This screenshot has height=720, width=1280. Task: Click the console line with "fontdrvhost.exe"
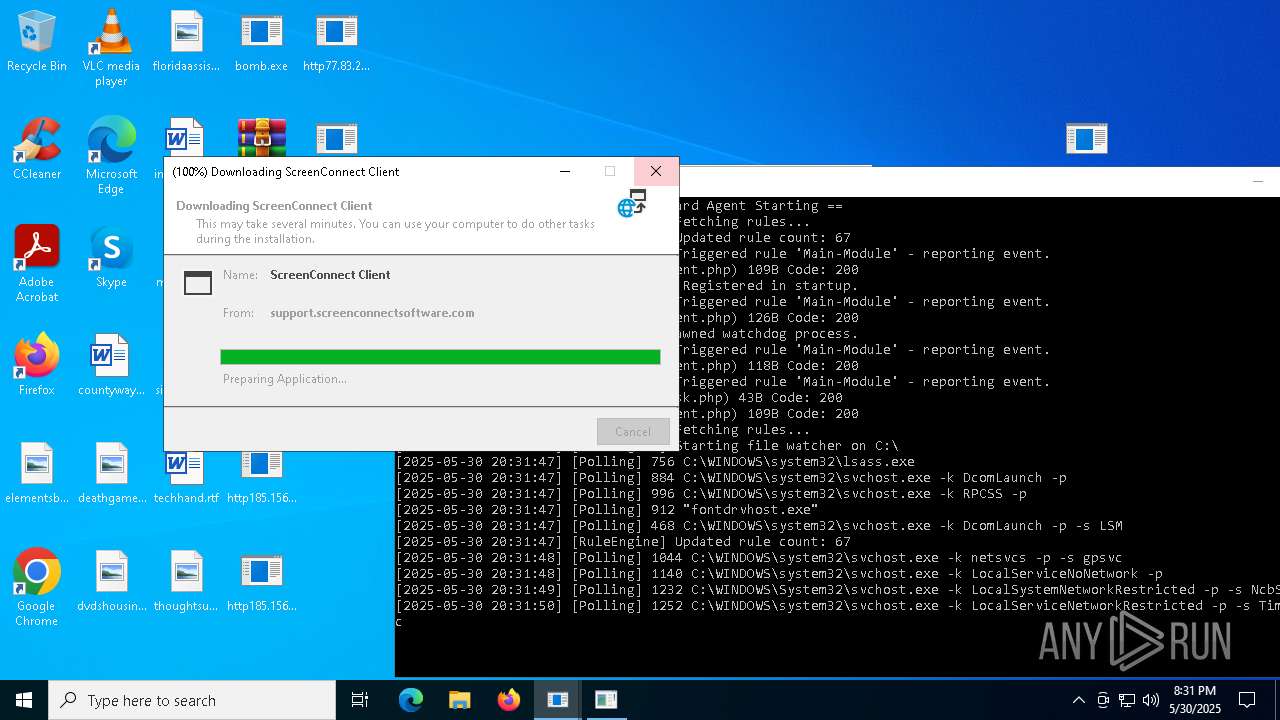click(607, 510)
